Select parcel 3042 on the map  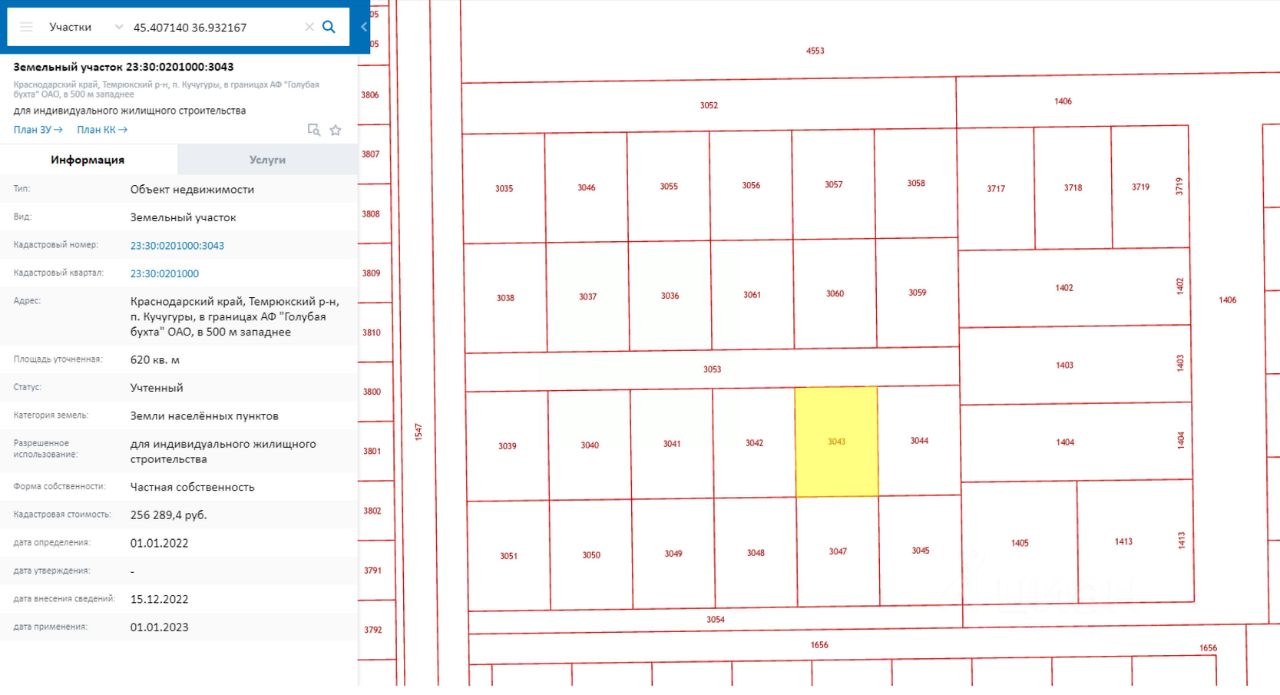tap(754, 443)
